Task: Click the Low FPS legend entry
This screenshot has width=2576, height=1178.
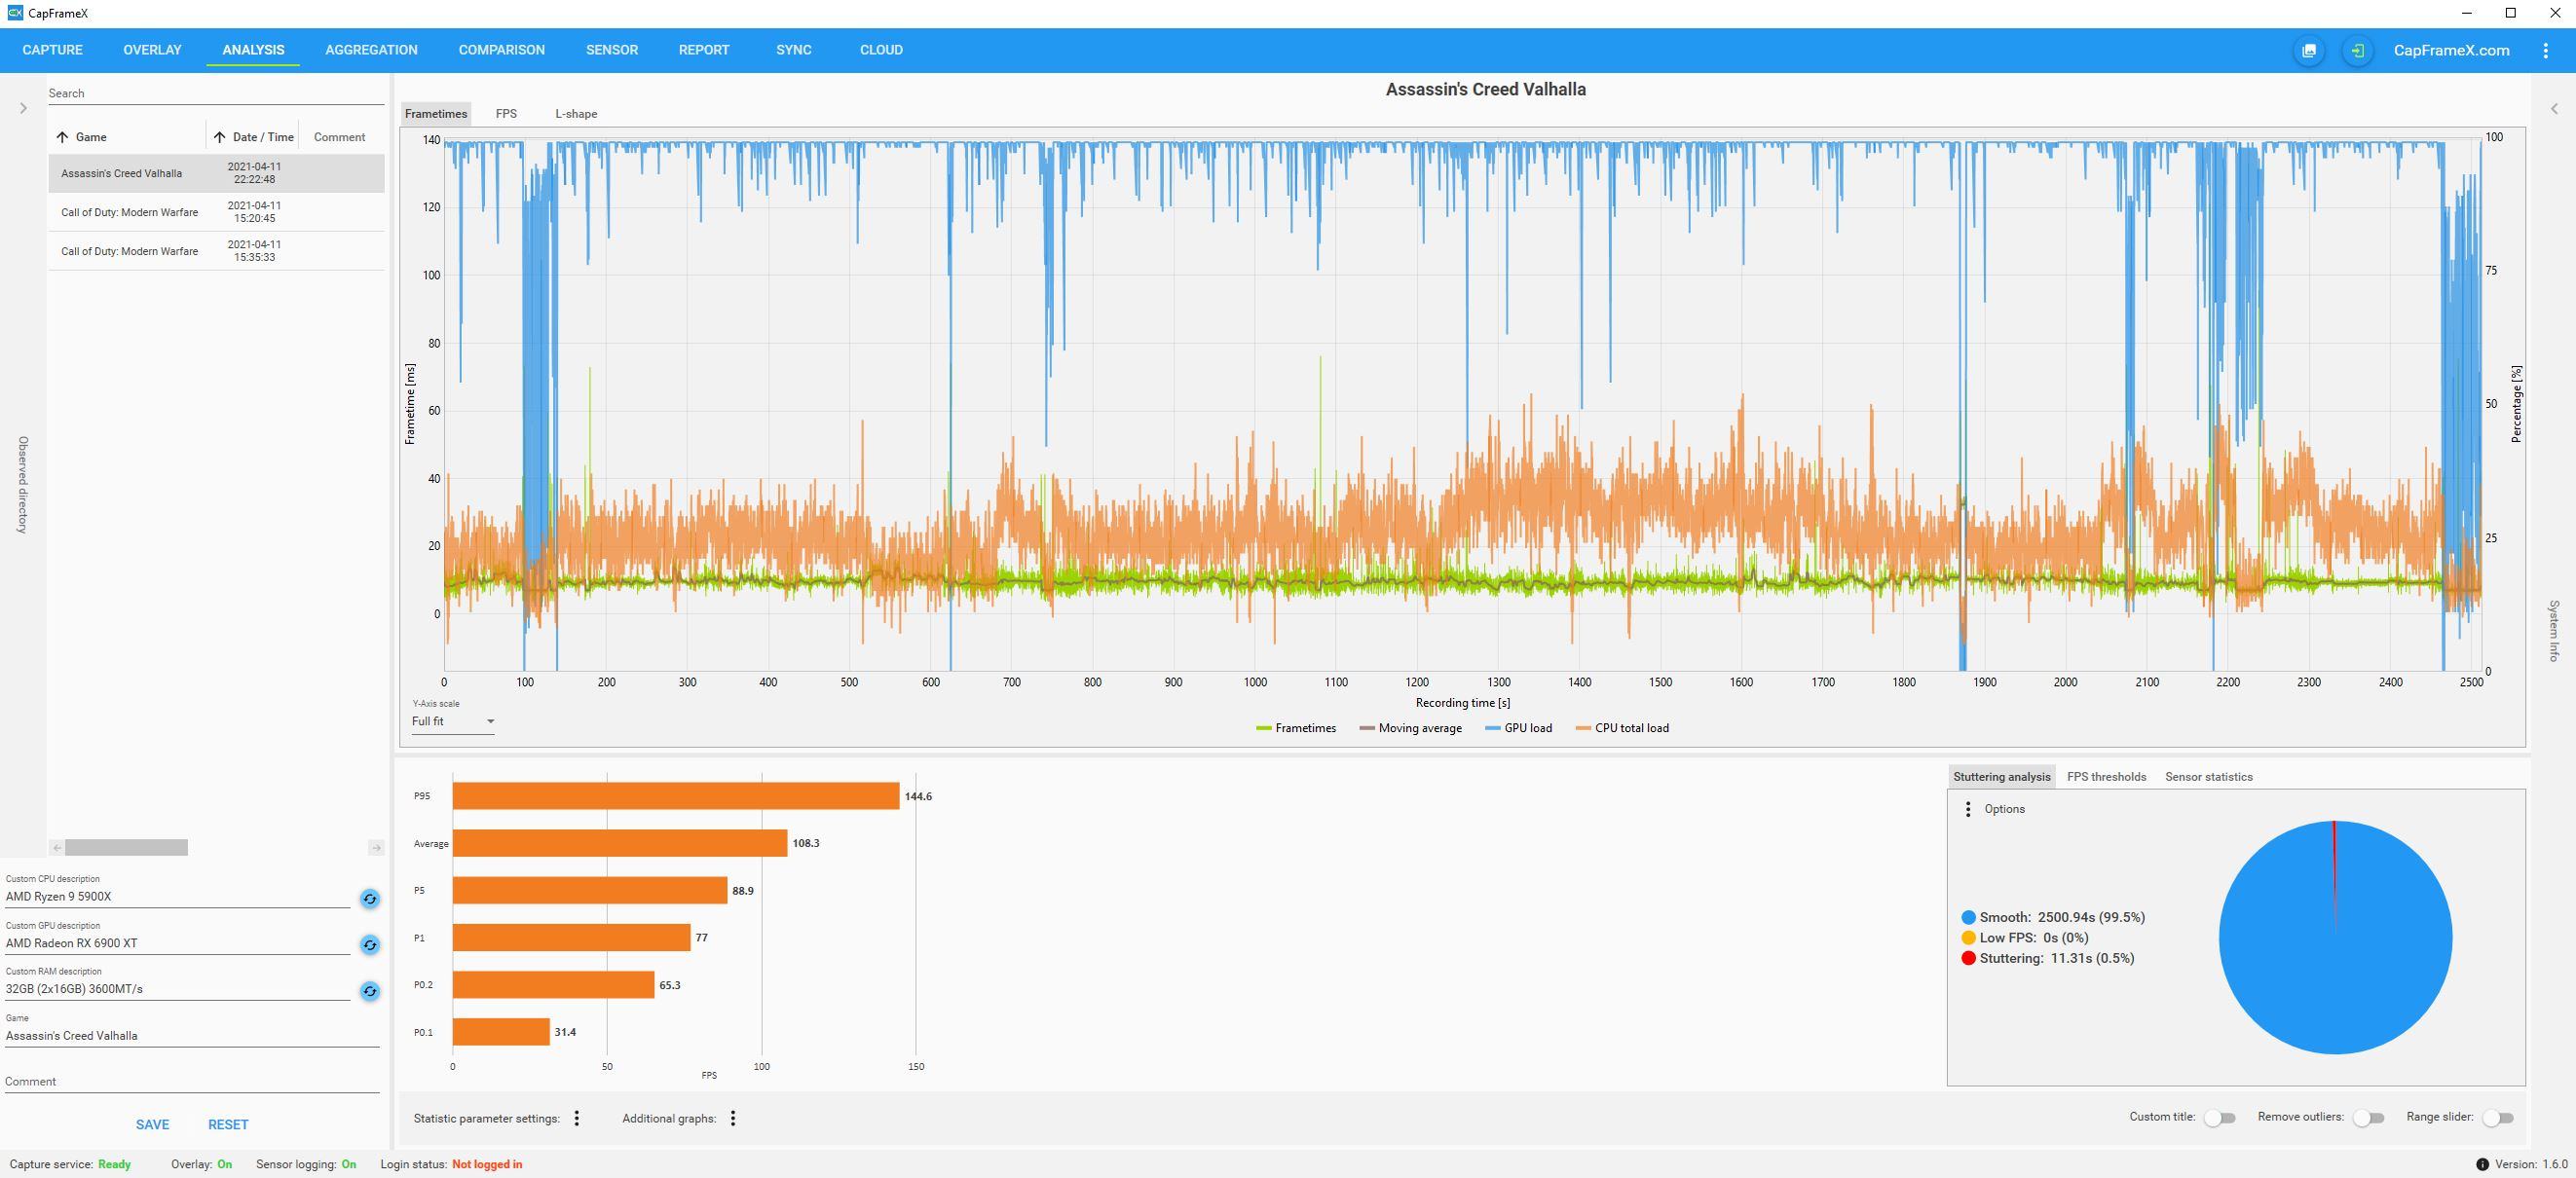Action: point(2025,938)
